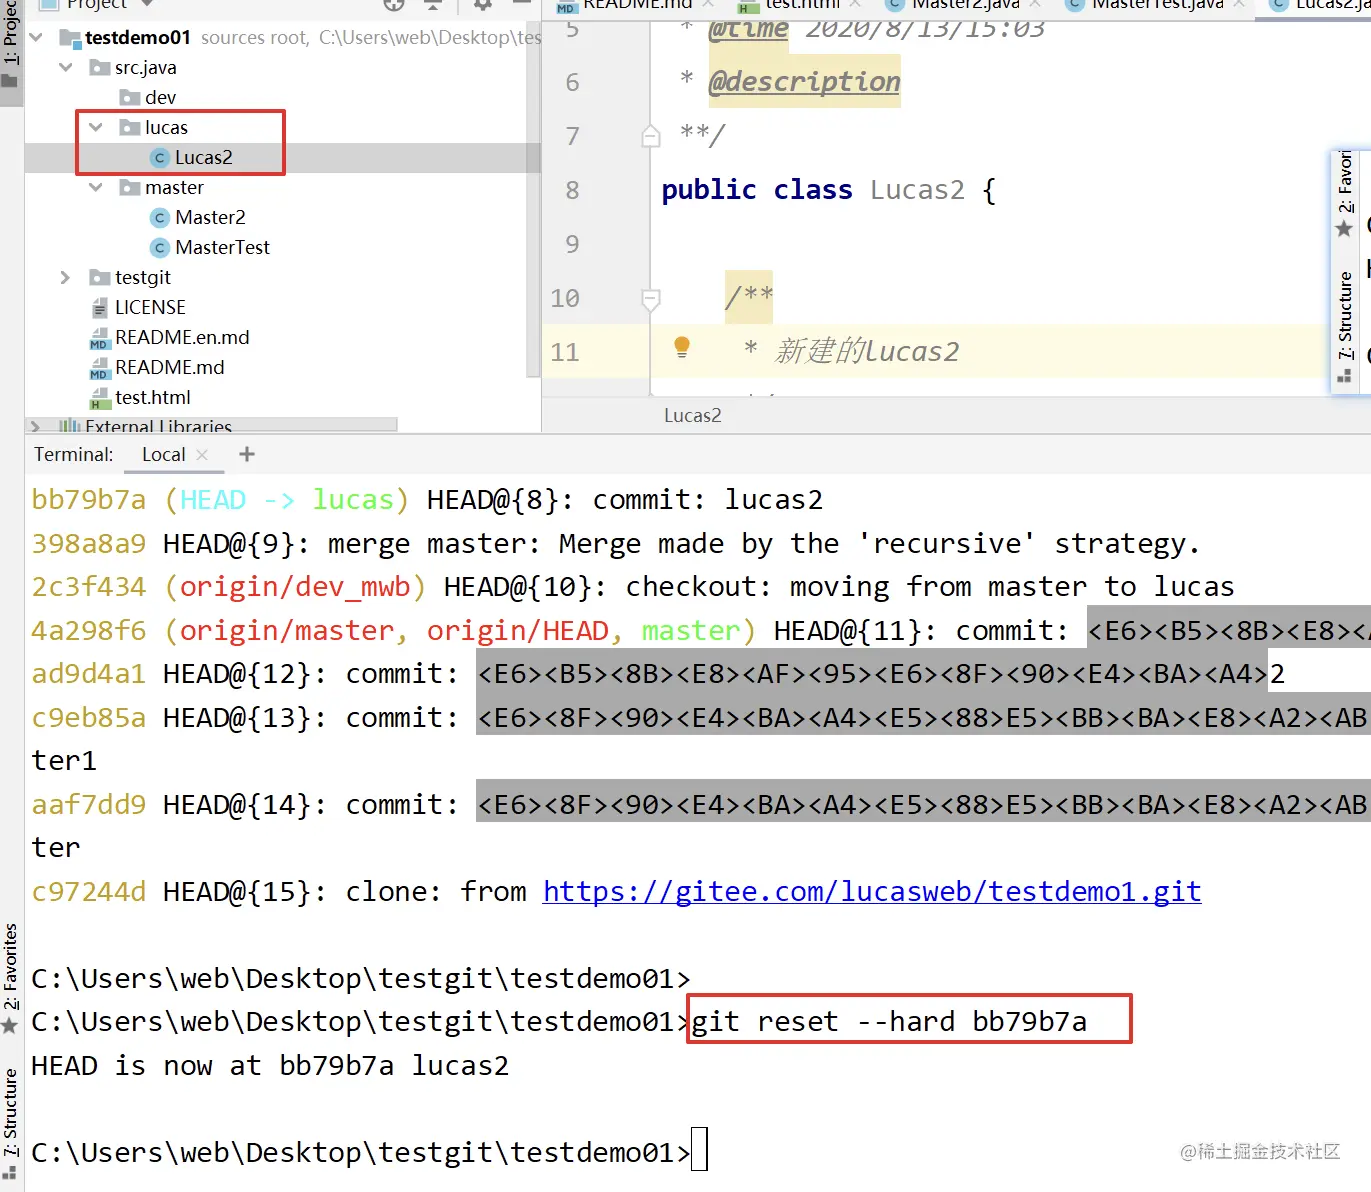Select MasterTest in project tree
The image size is (1371, 1192).
[222, 248]
